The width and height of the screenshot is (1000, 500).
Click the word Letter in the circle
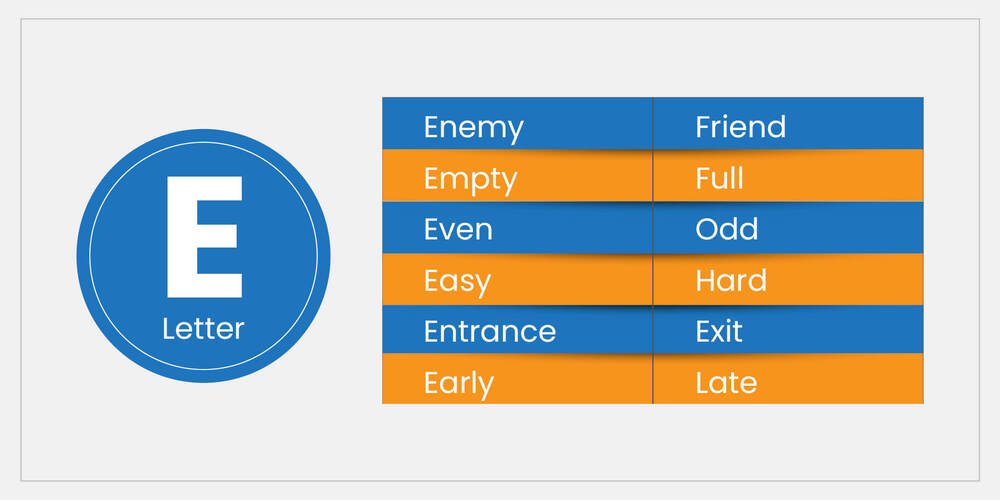tap(203, 328)
